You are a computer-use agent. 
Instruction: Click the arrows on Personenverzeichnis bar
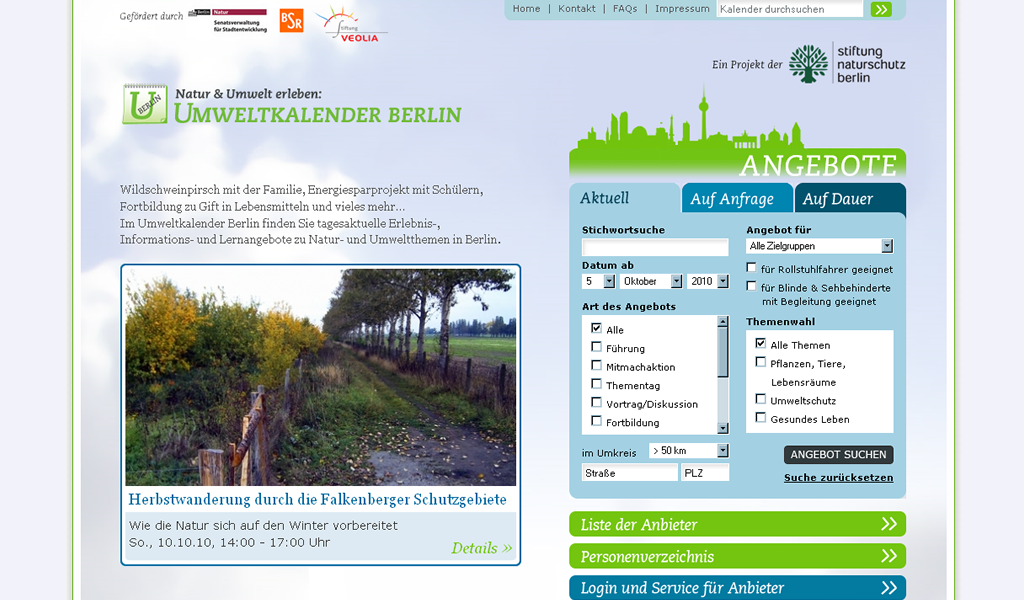pos(889,556)
